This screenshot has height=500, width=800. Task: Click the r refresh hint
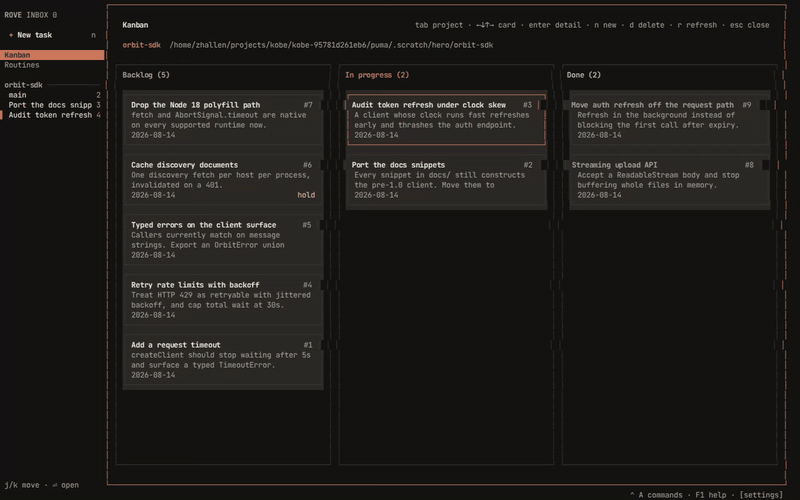pos(697,25)
